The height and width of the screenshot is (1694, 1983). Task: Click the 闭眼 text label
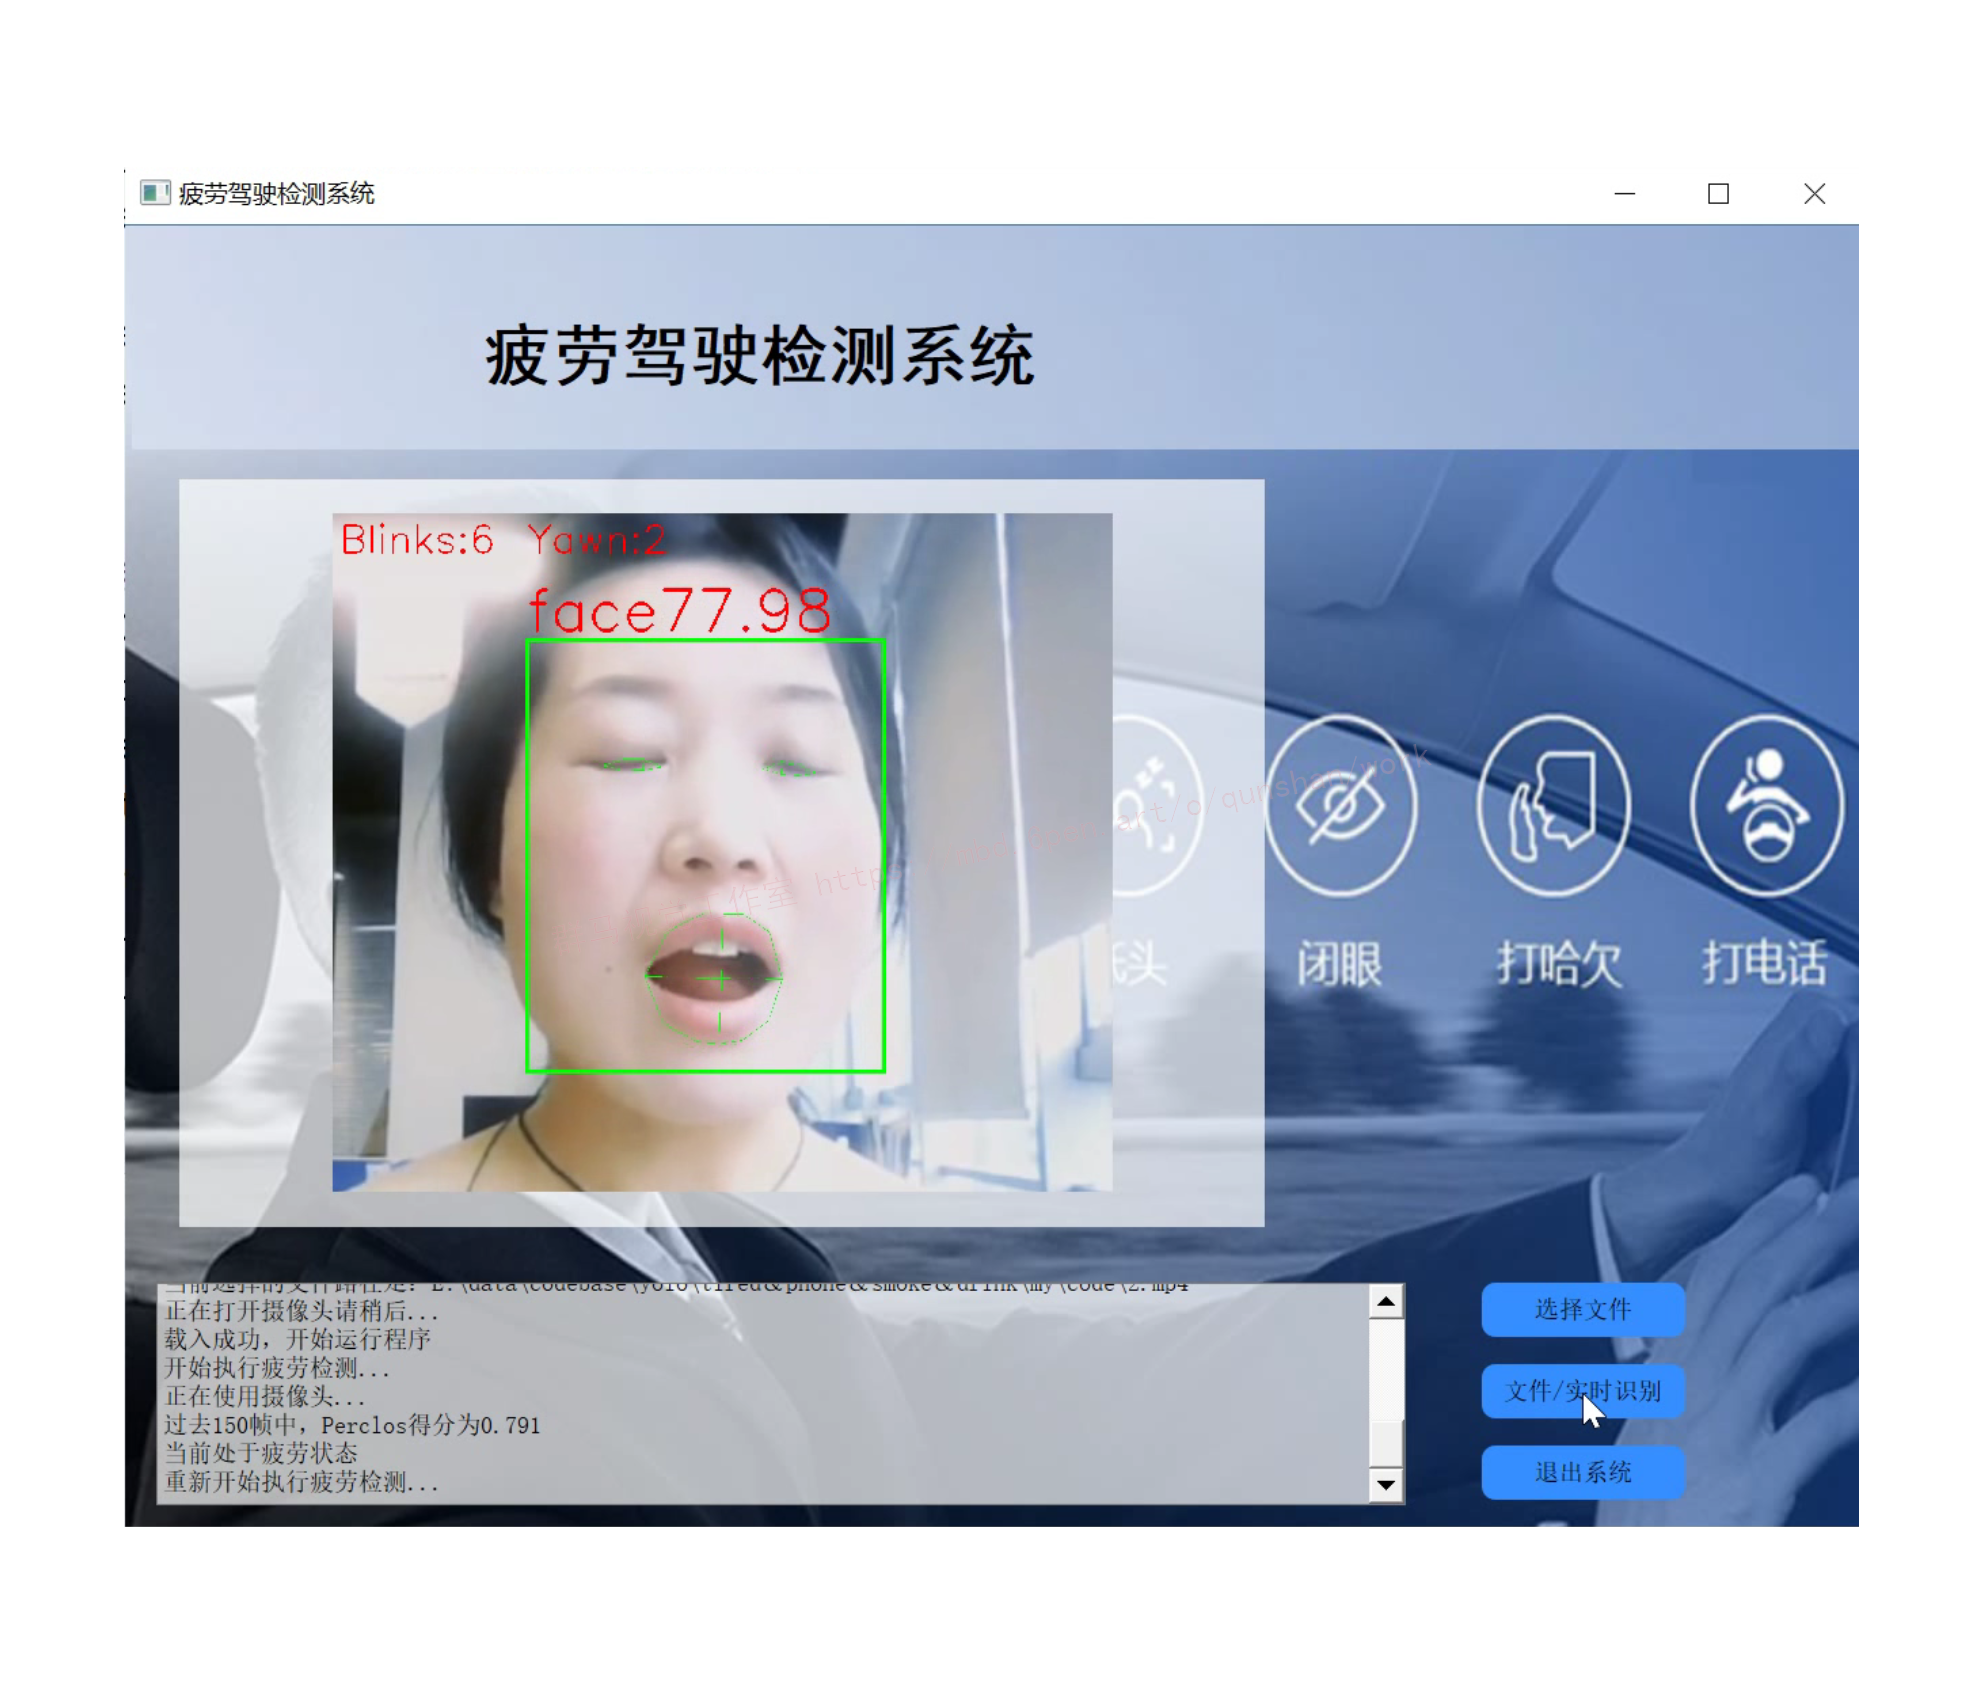pyautogui.click(x=1340, y=964)
